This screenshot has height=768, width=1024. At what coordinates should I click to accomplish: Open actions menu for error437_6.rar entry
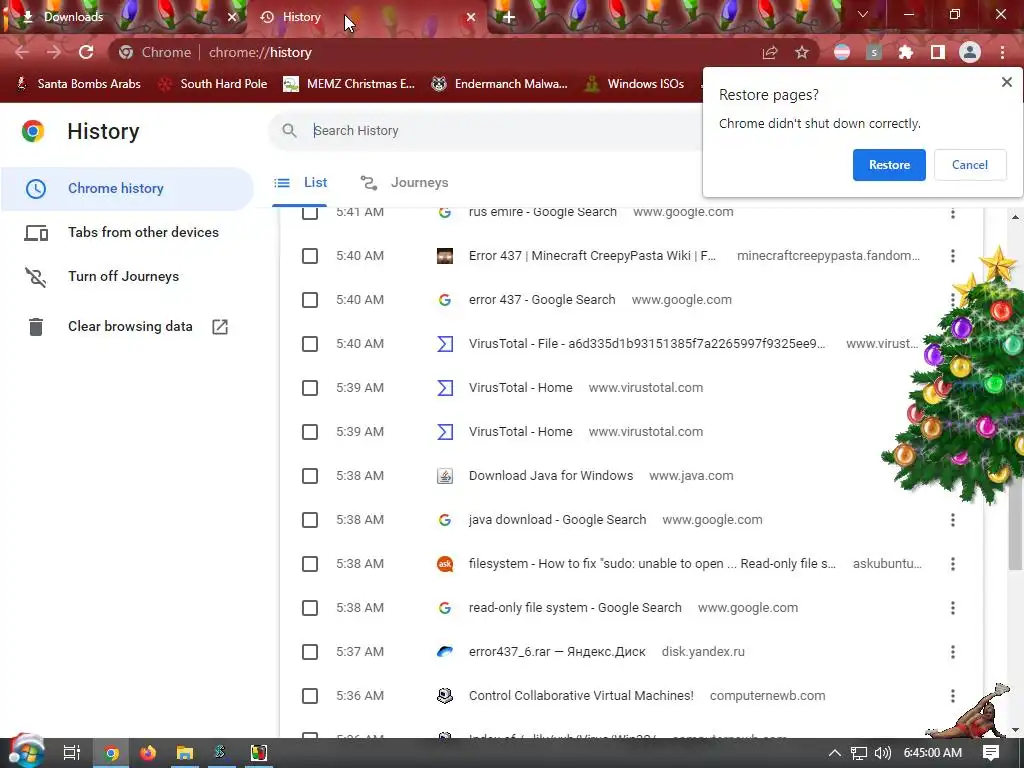[x=953, y=652]
